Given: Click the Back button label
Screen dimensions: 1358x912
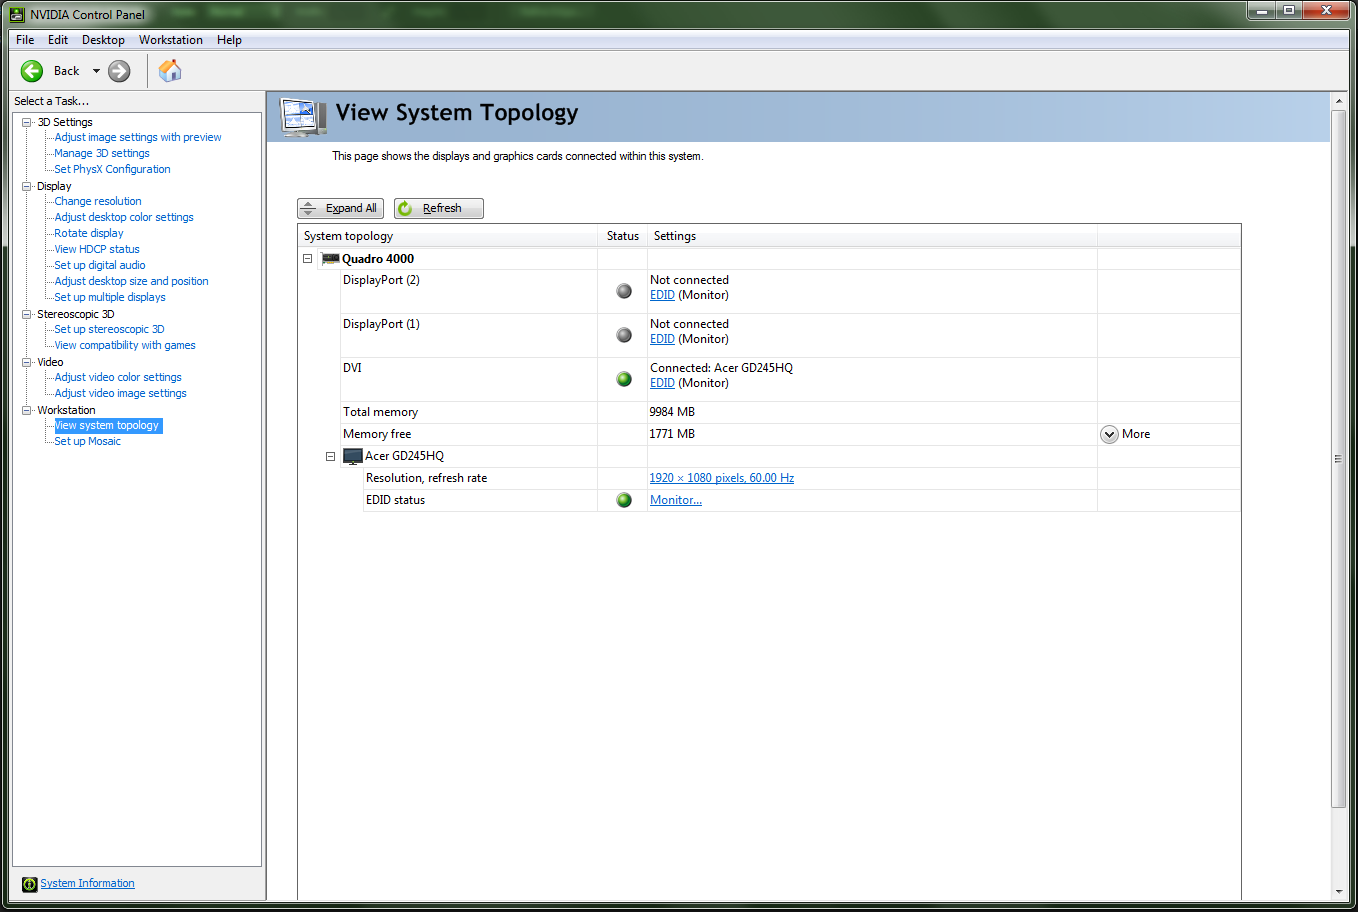Looking at the screenshot, I should click(x=66, y=71).
